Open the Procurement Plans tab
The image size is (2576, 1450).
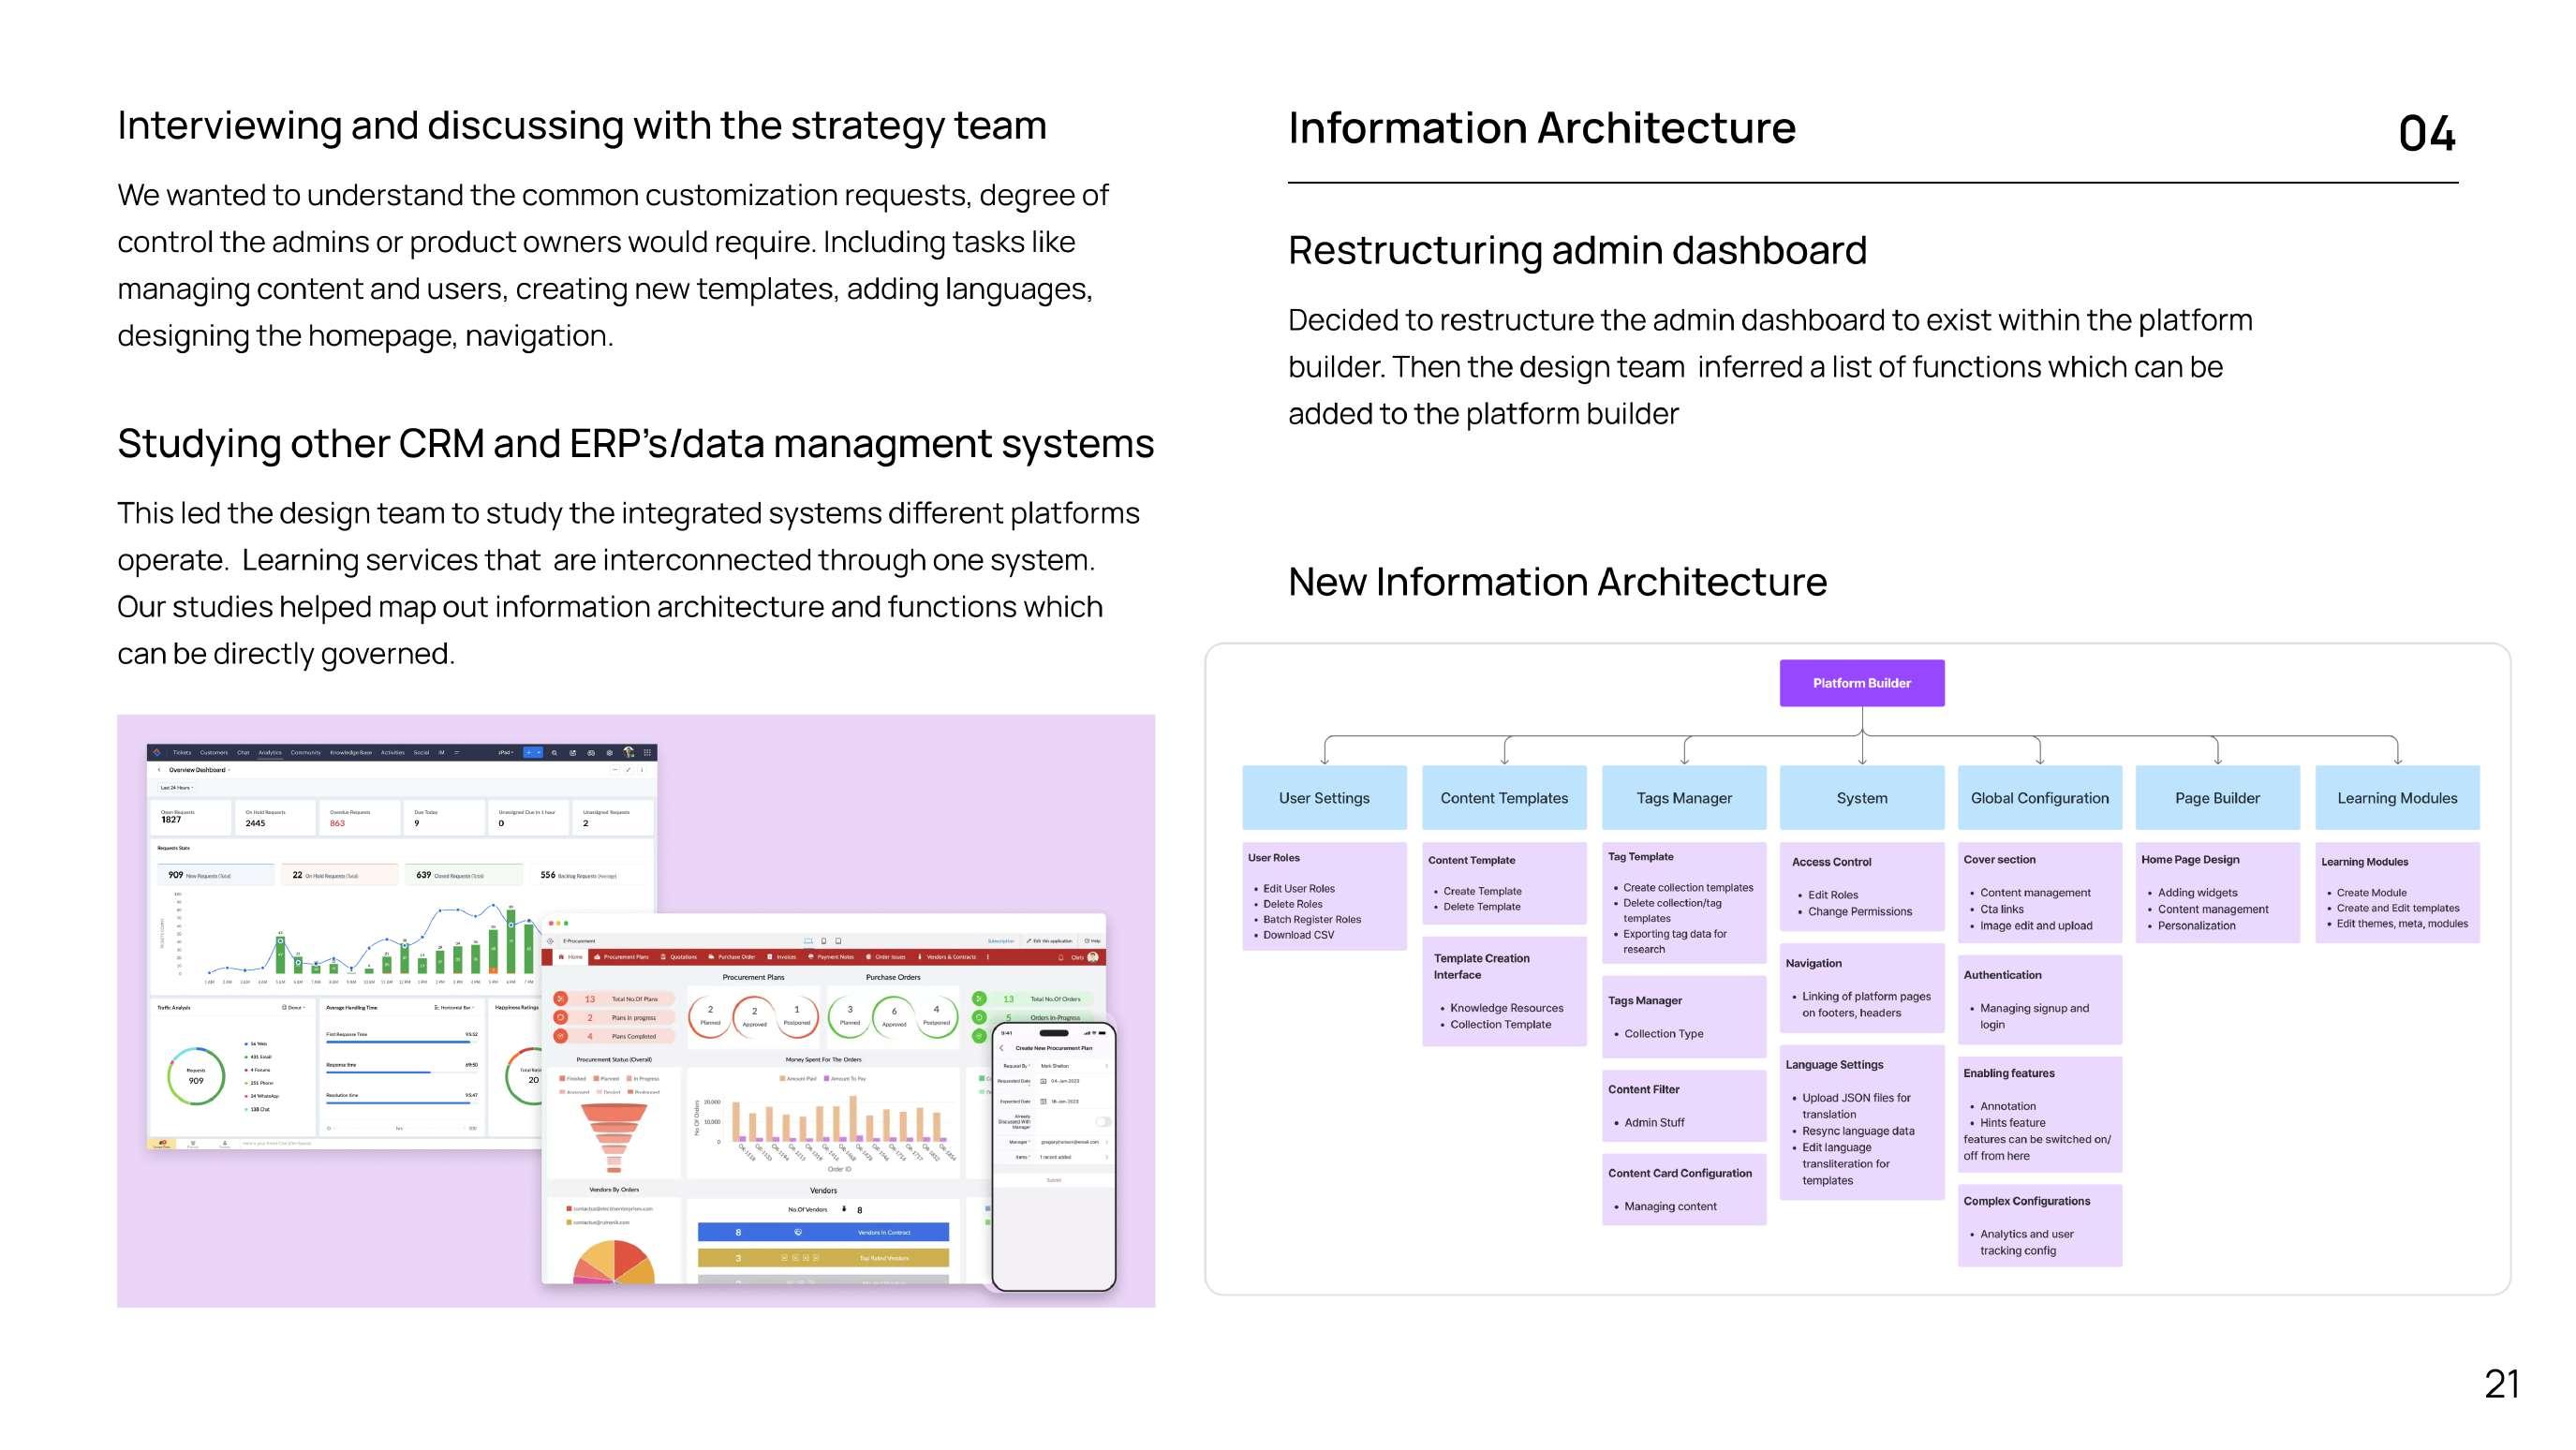tap(622, 957)
